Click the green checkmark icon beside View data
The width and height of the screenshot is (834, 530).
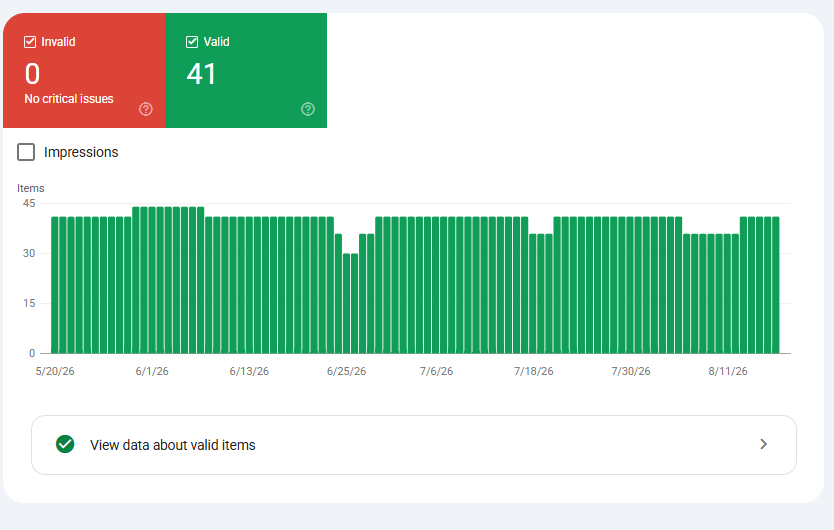tap(65, 444)
